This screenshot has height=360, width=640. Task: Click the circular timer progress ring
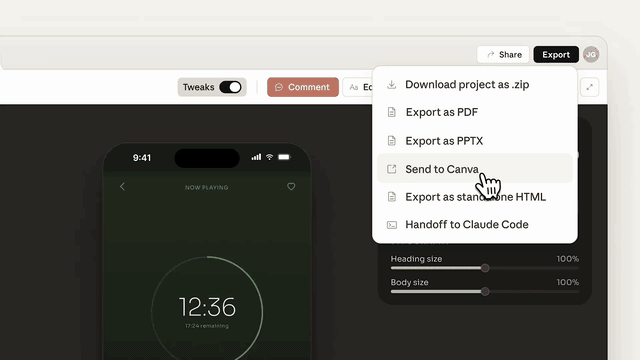[x=207, y=308]
